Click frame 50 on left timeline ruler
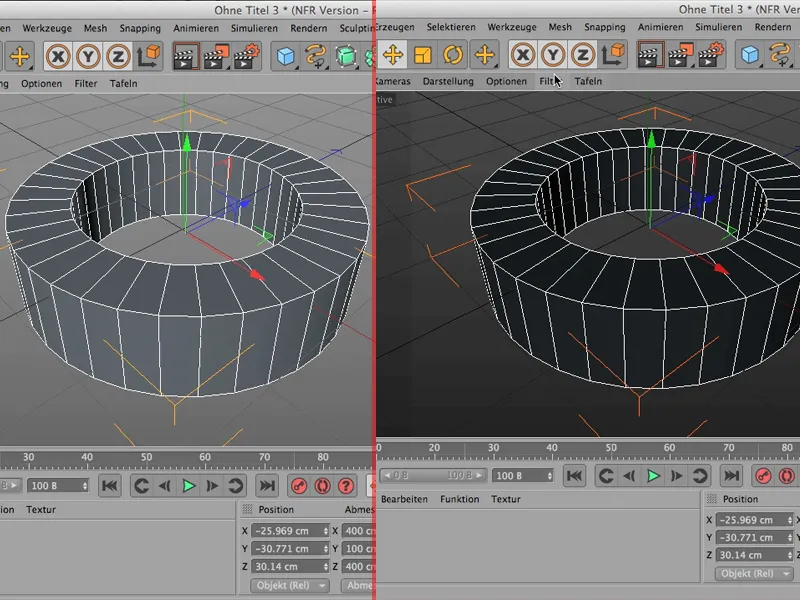The width and height of the screenshot is (800, 600). (x=146, y=457)
